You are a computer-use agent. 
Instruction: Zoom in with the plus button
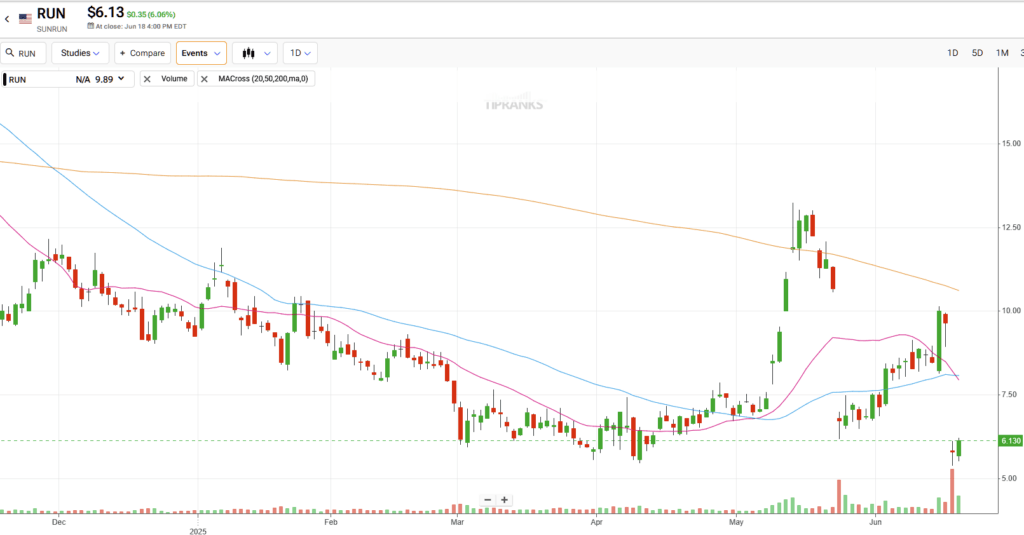pos(504,500)
